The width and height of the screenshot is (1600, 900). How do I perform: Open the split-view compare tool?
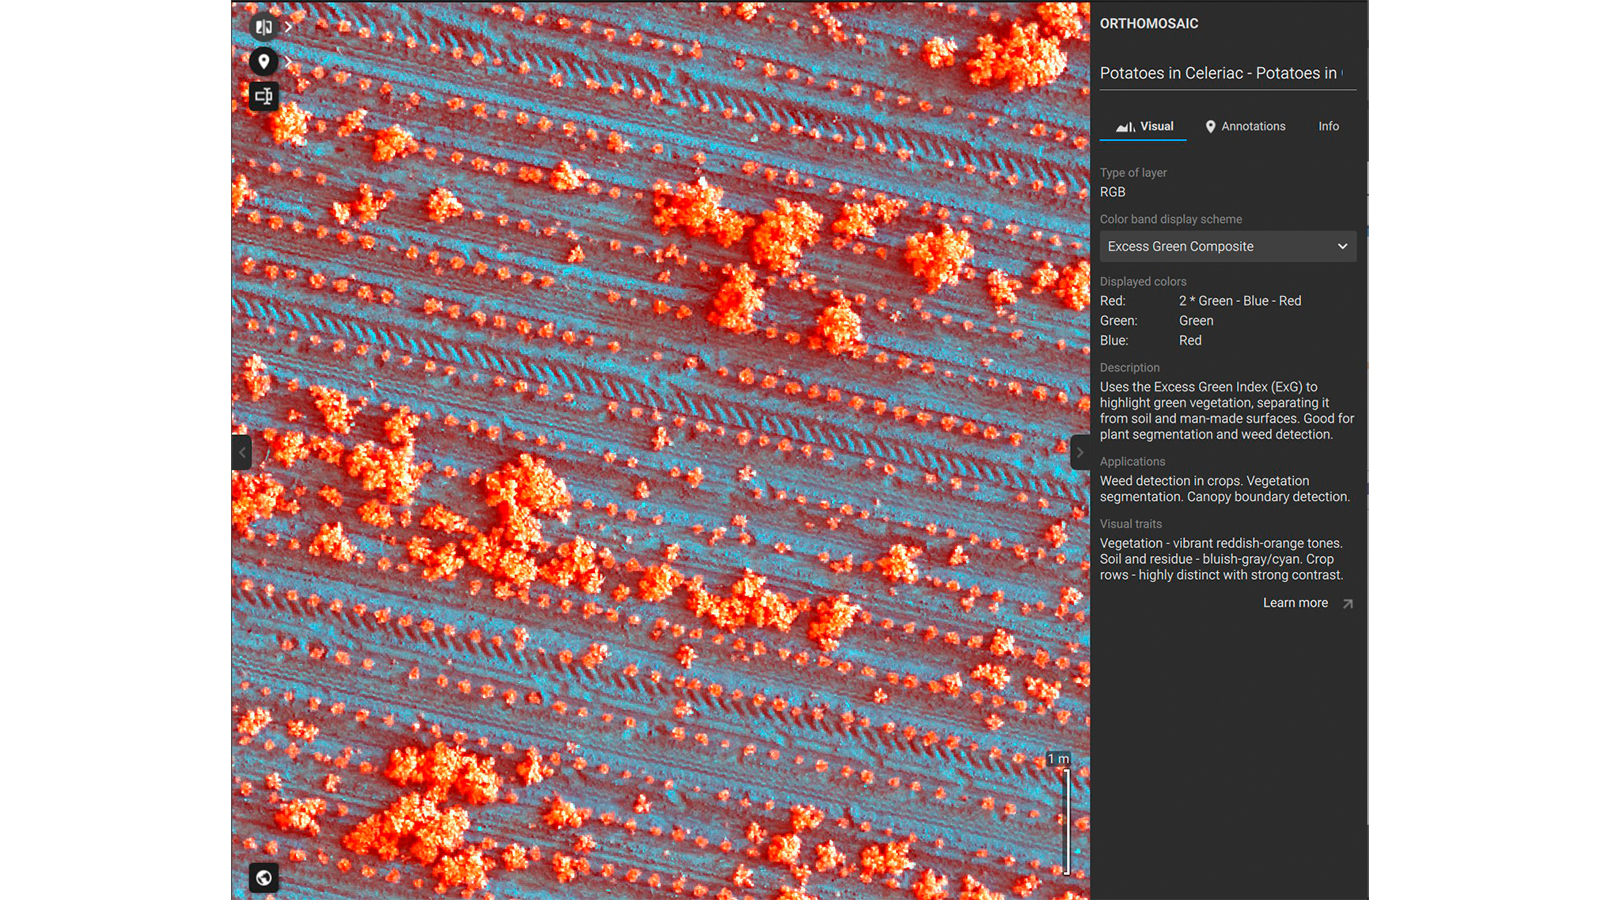click(x=264, y=27)
